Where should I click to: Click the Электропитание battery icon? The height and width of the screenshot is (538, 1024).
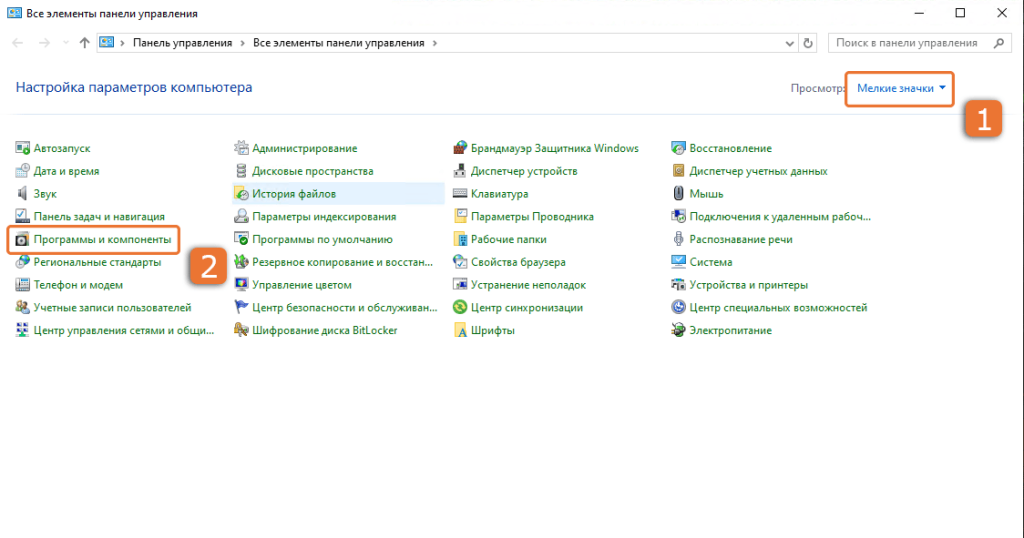[x=679, y=330]
